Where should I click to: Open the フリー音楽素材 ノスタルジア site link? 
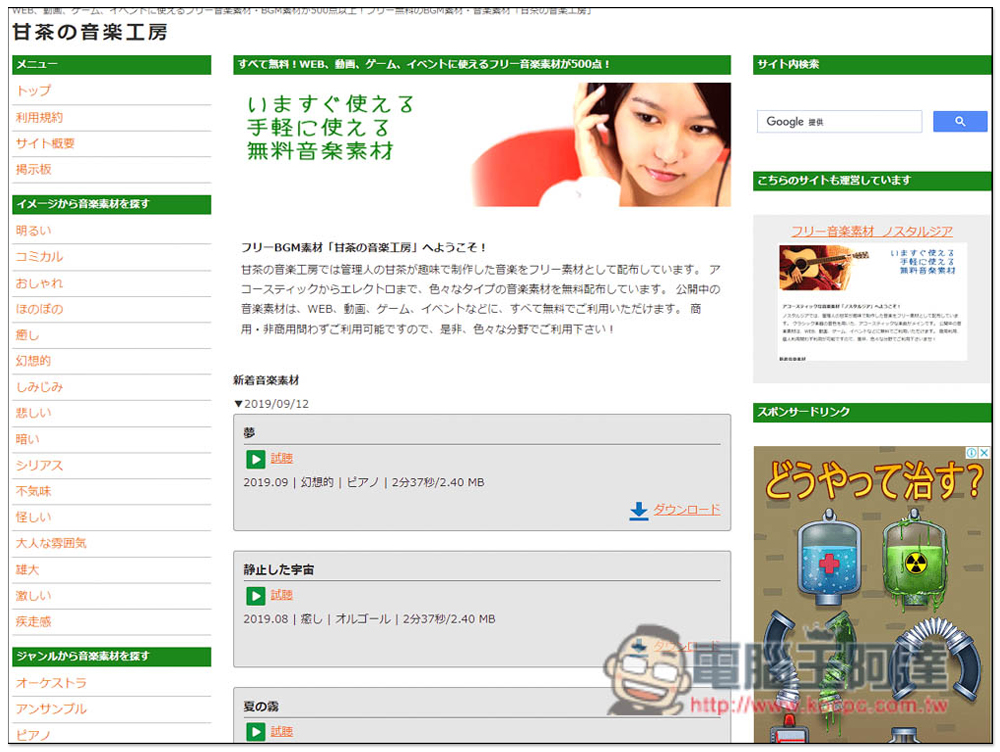[872, 231]
